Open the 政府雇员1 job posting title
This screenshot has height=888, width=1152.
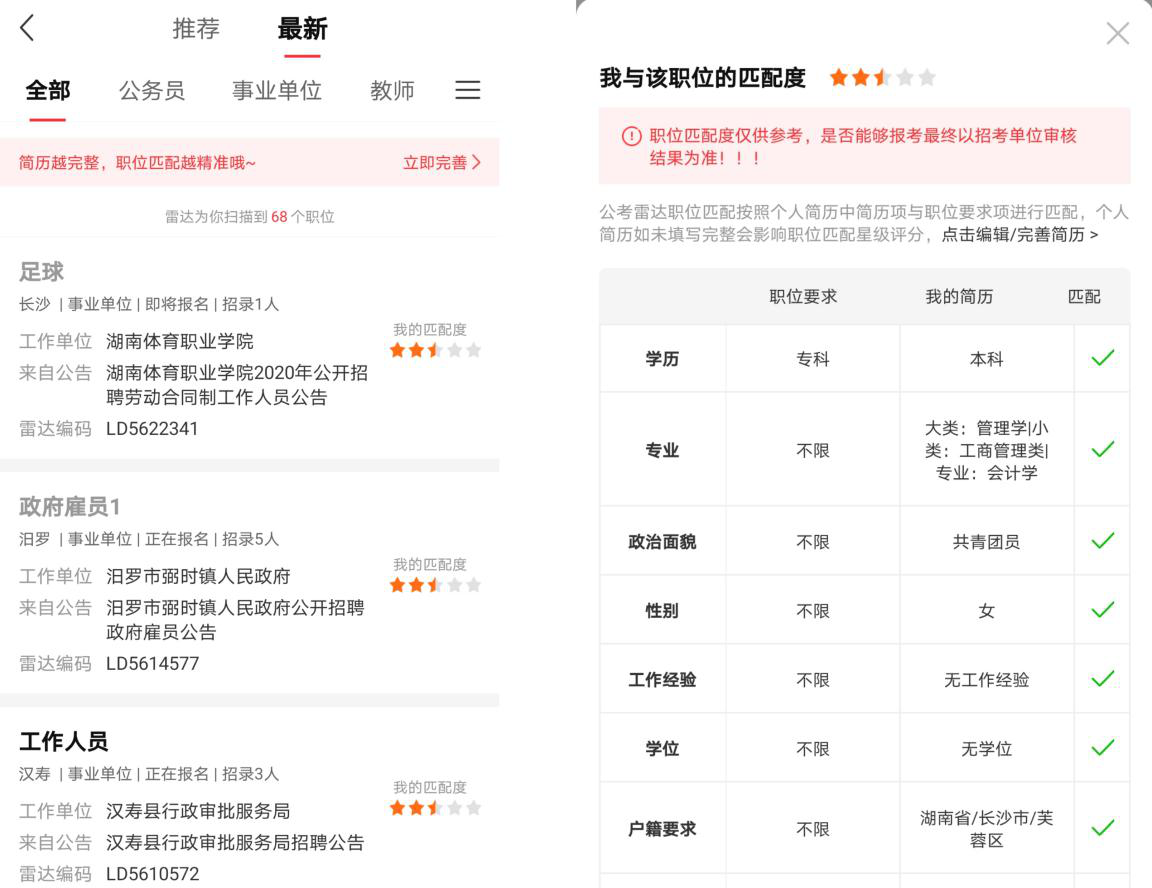(69, 507)
